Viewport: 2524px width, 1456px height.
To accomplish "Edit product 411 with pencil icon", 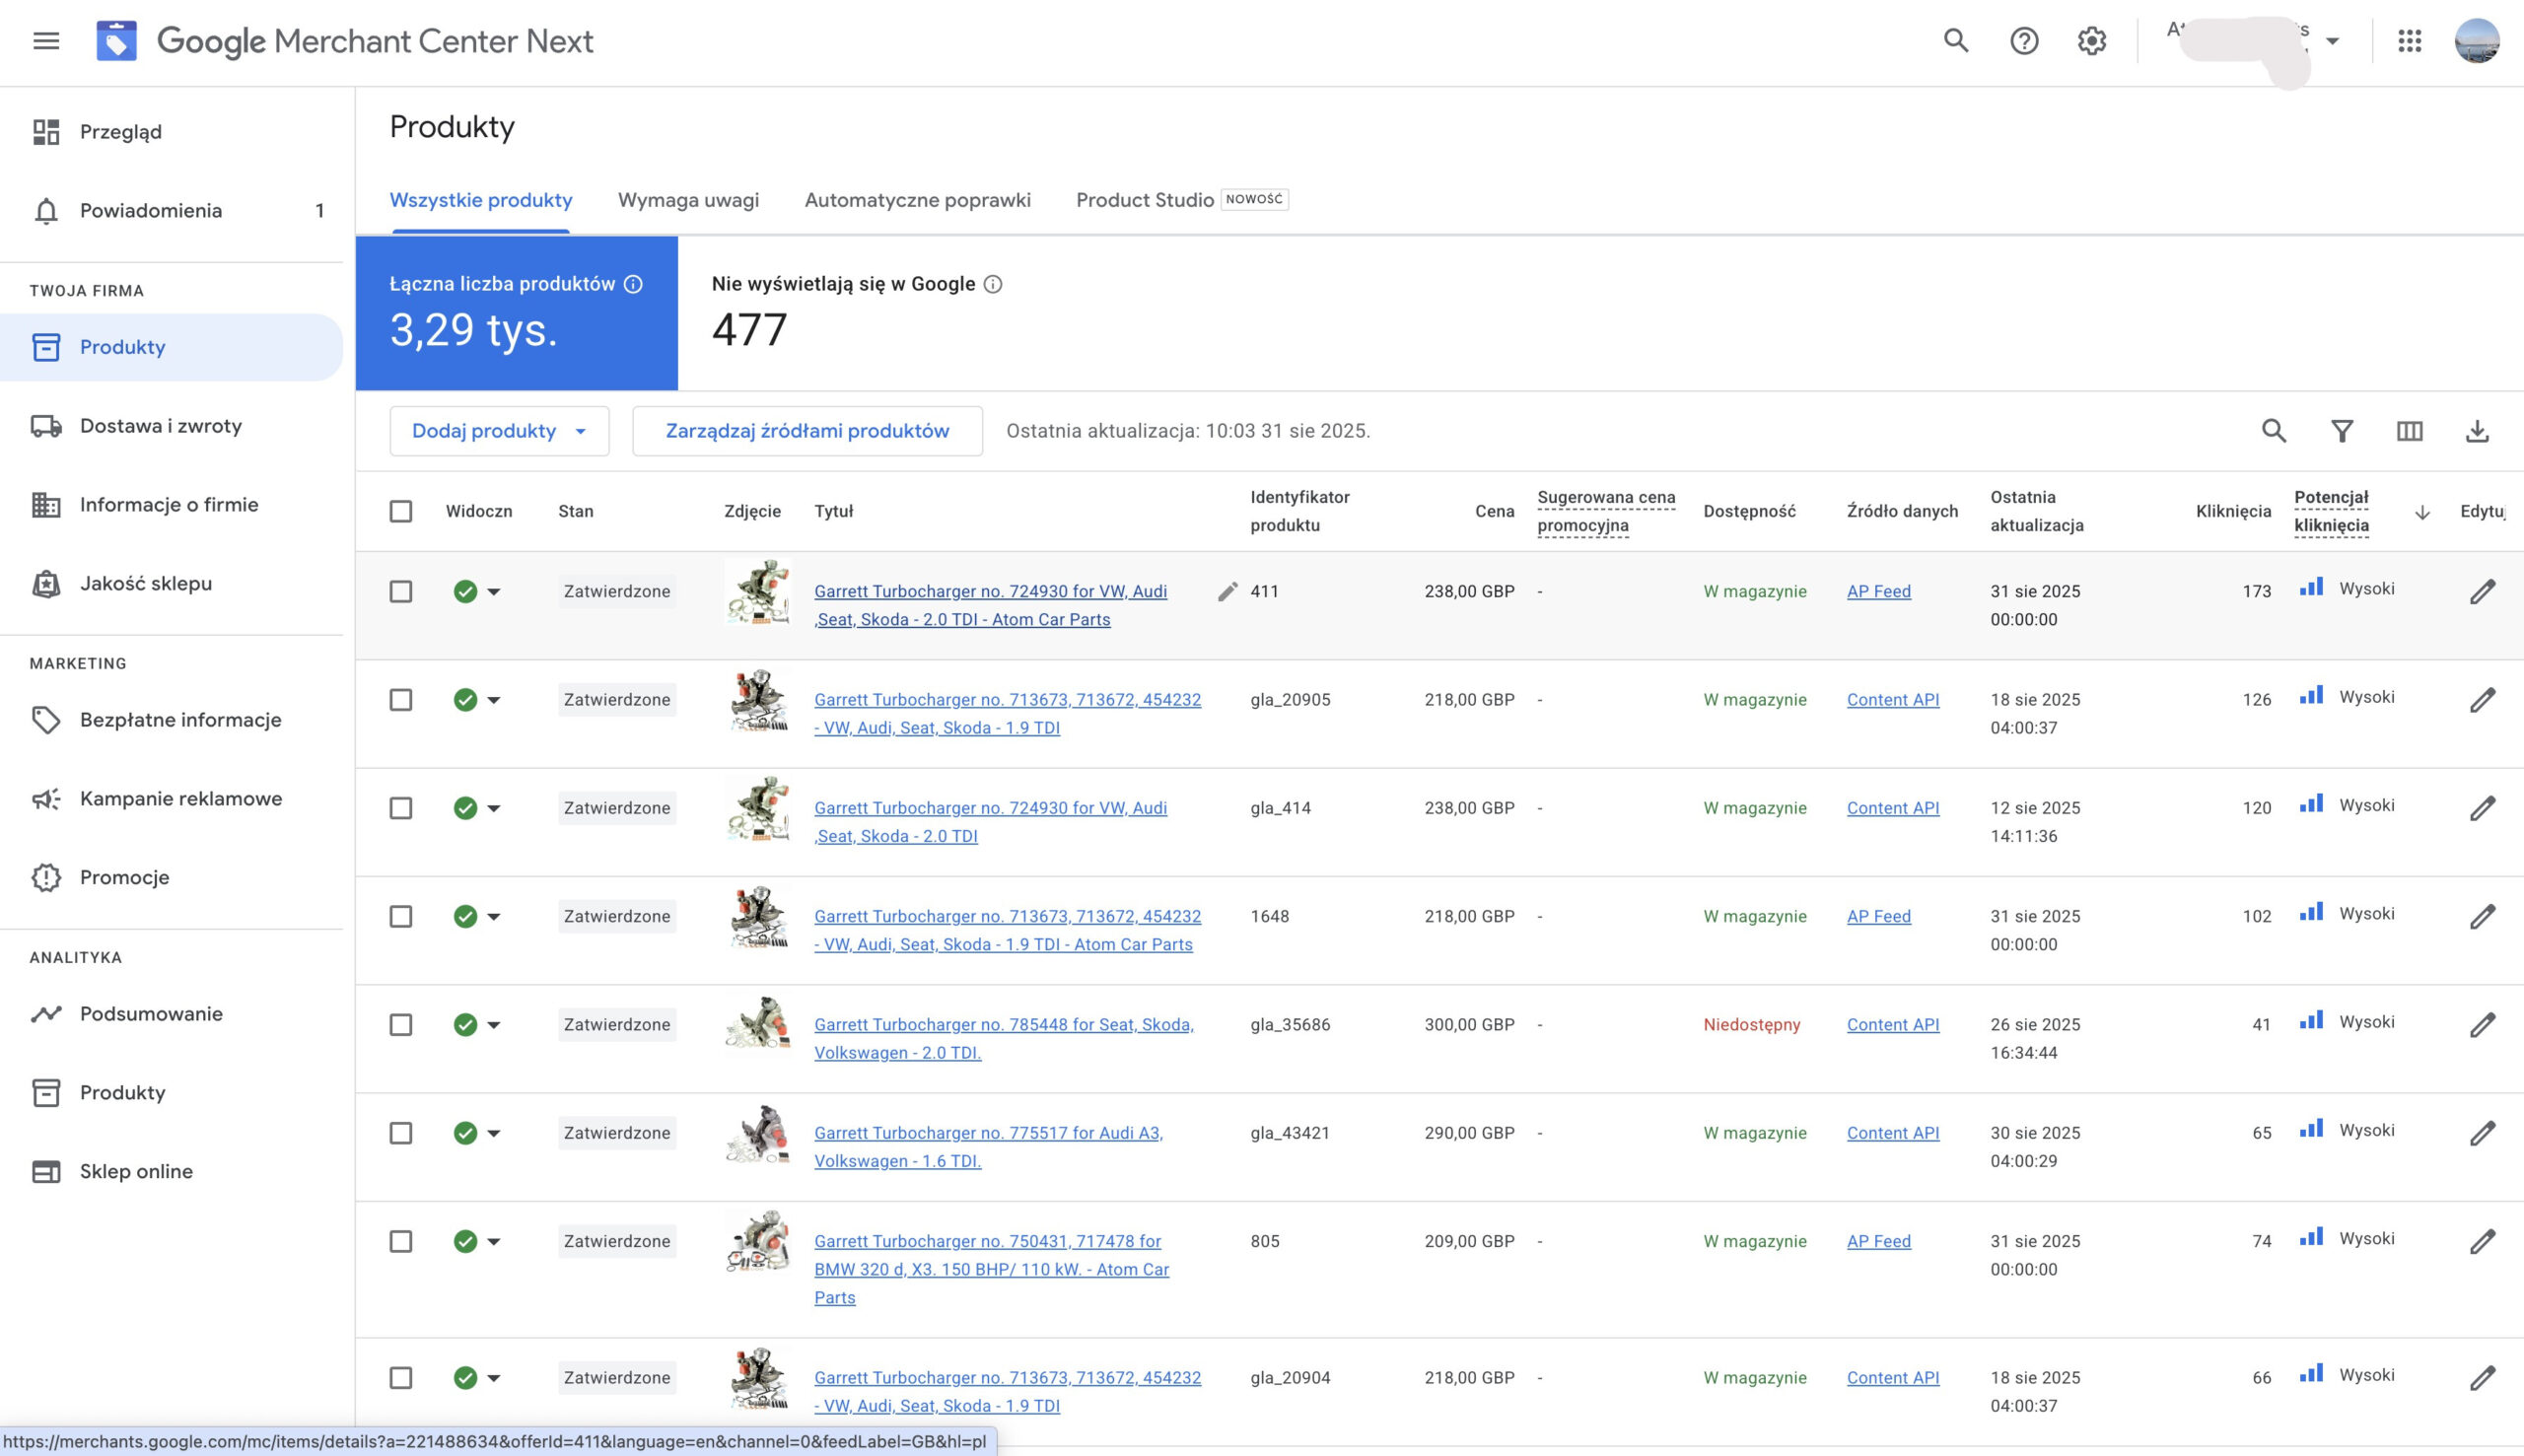I will pos(2483,591).
